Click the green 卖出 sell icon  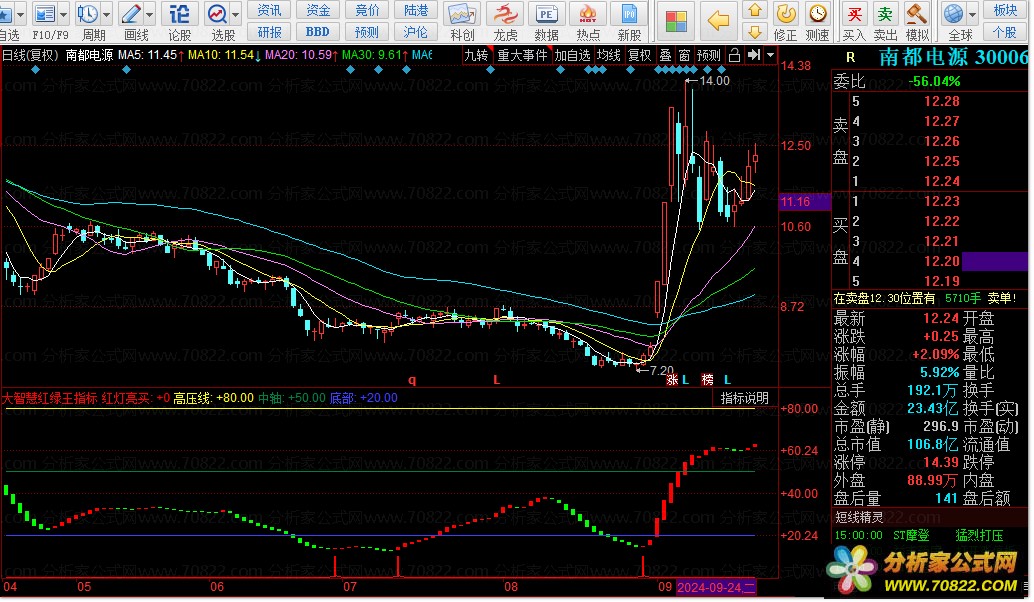click(885, 14)
